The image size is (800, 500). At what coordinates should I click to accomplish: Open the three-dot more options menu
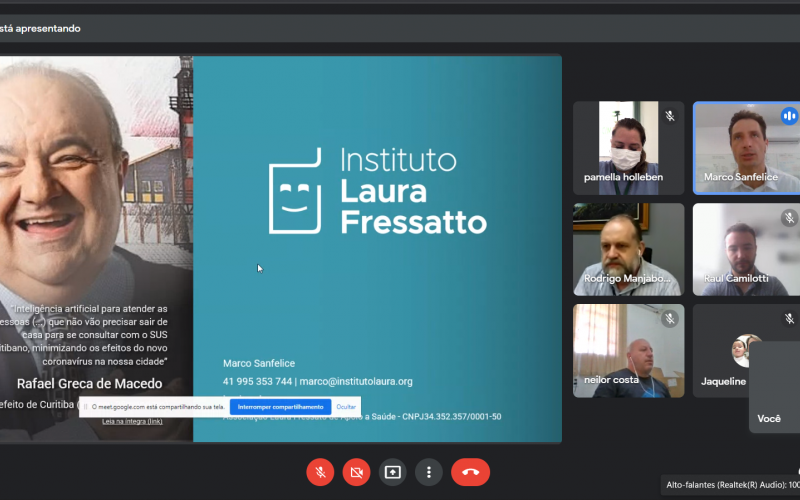click(x=429, y=472)
